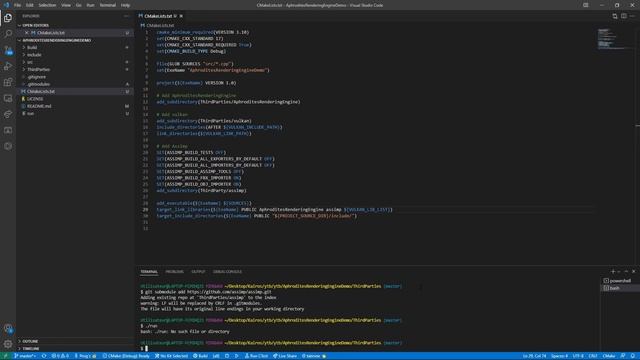640x360 pixels.
Task: Switch to the OUTPUT panel tab
Action: coord(198,272)
